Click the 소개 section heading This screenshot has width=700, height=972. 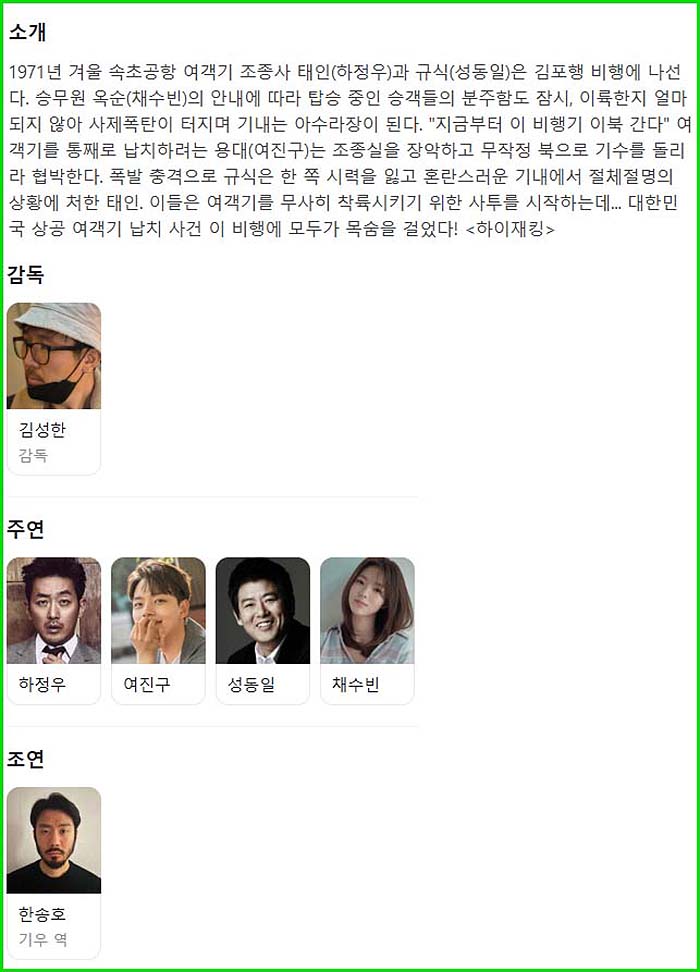[x=27, y=32]
